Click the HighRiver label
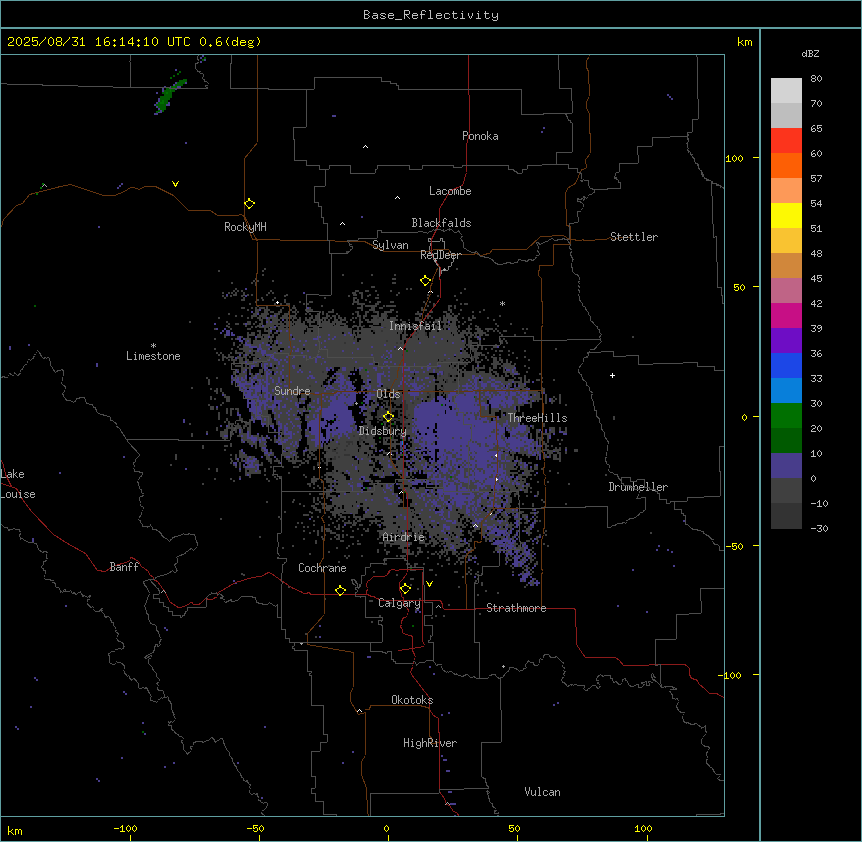The width and height of the screenshot is (862, 842). [x=430, y=743]
